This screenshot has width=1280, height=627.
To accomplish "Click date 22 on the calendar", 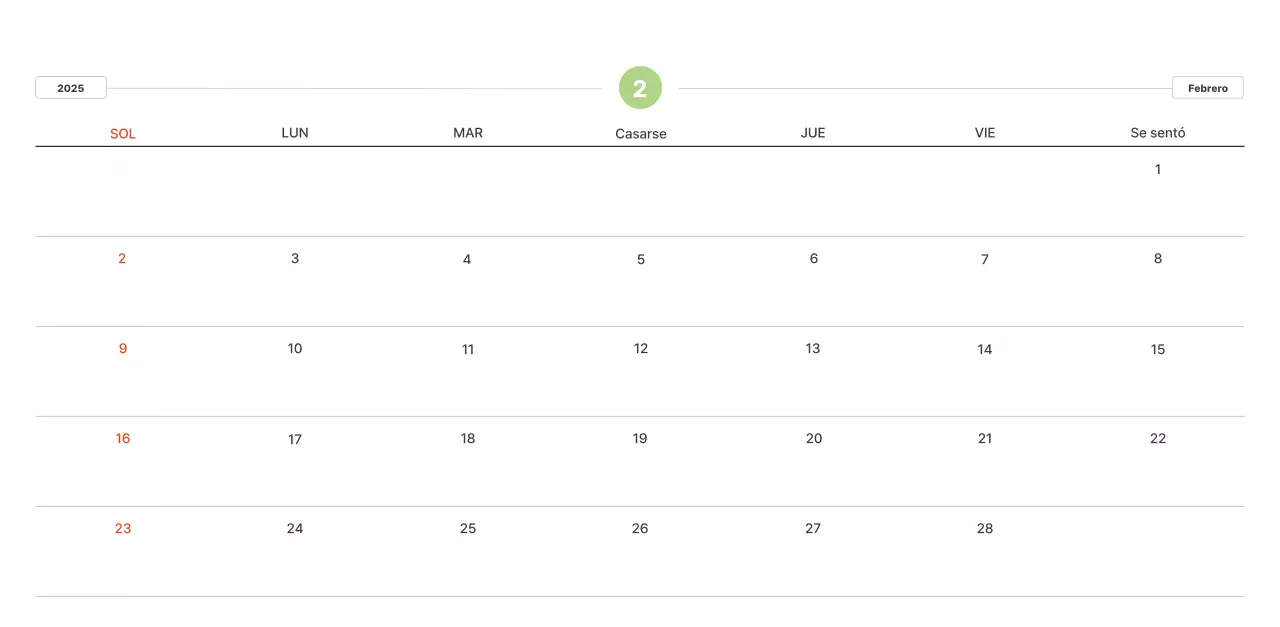I will click(x=1158, y=438).
